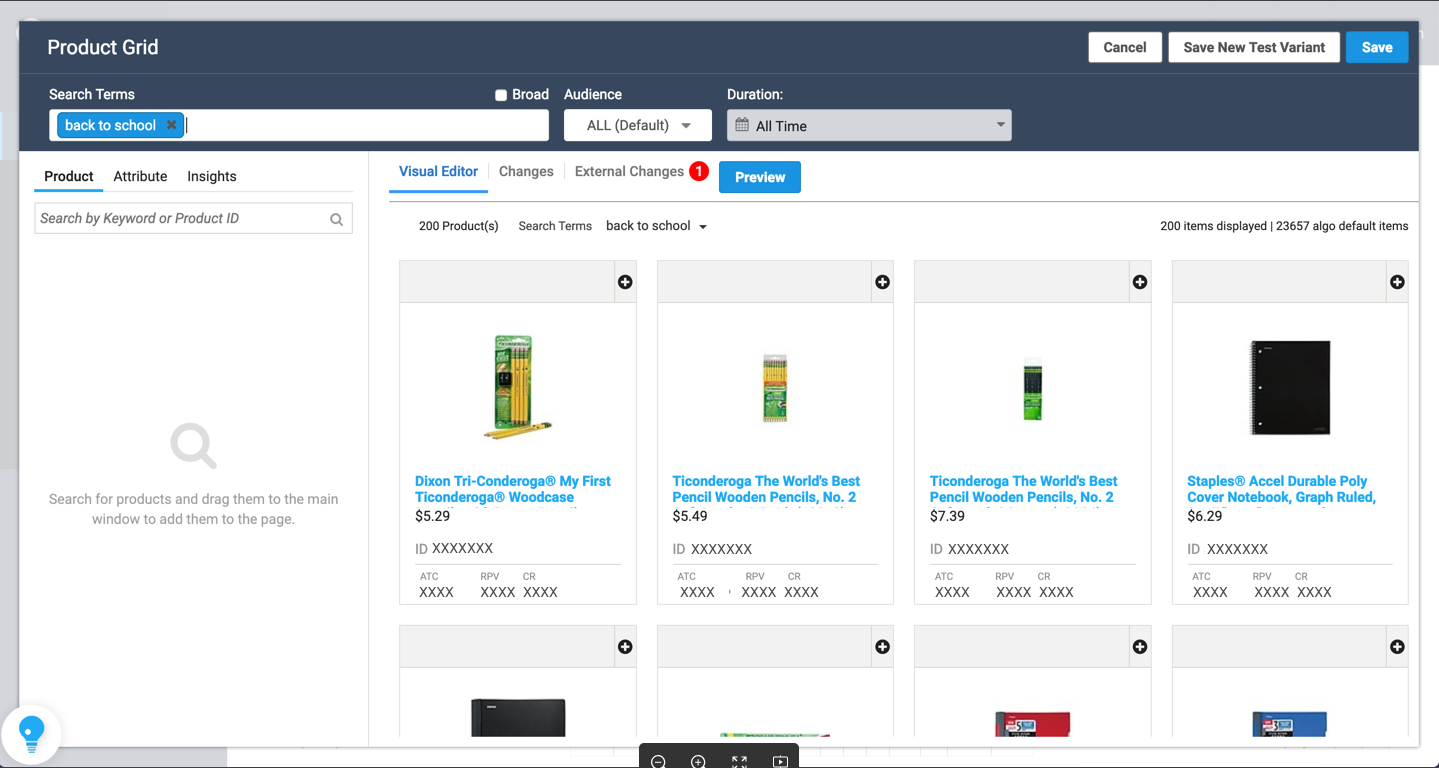Click plus icon on $5.49 Ticonderoga pencils card
The image size is (1439, 768).
(882, 282)
